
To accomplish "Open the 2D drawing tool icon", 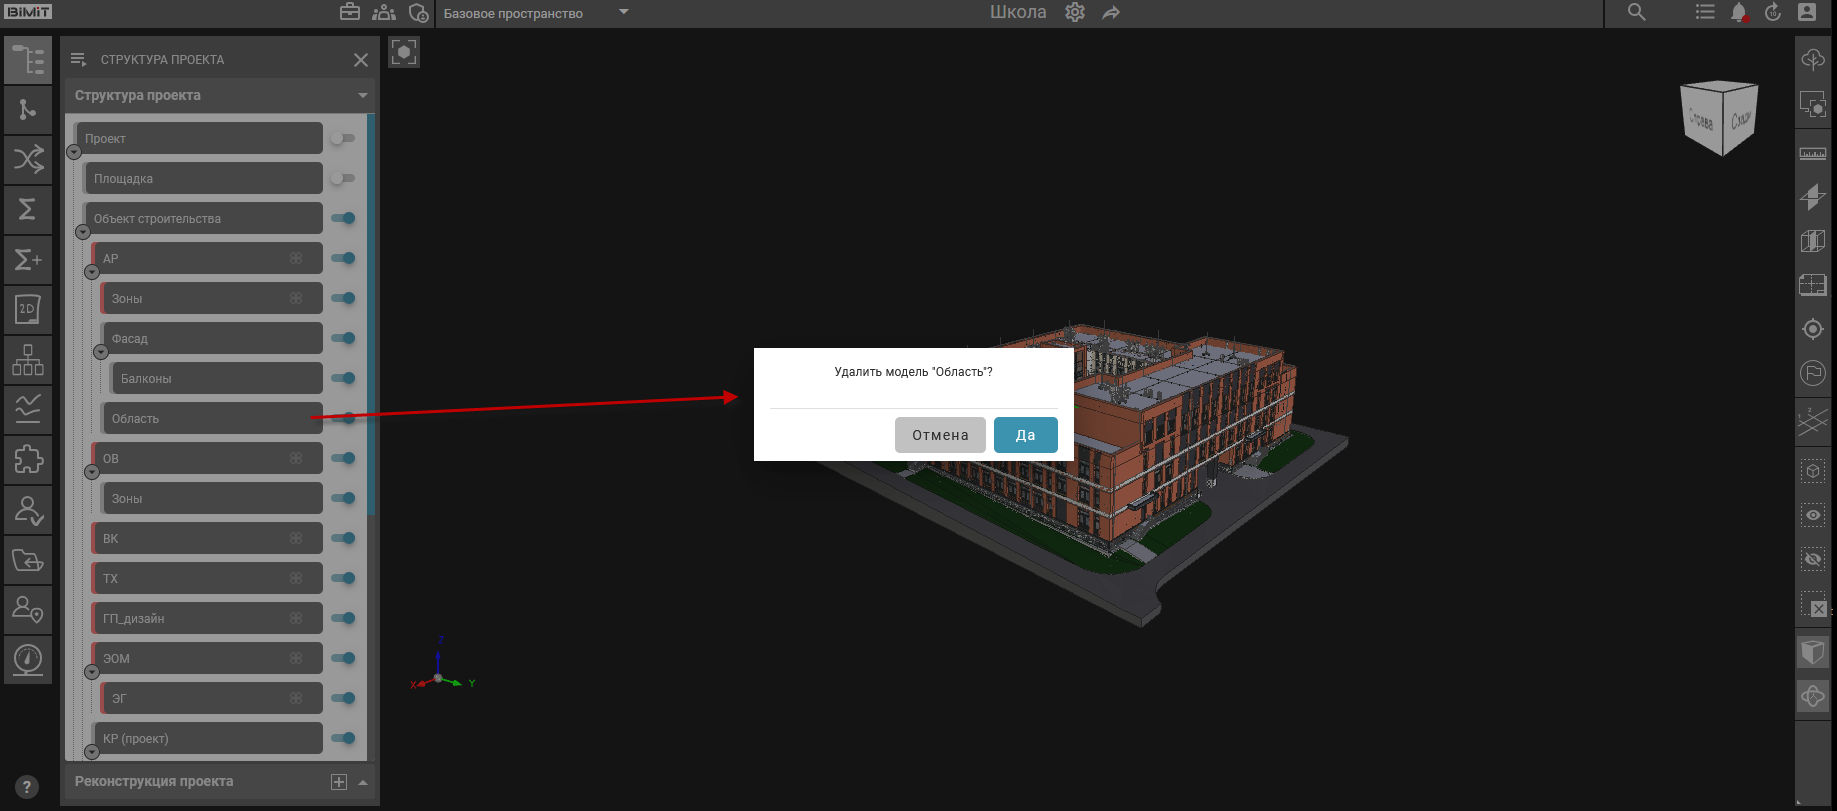I will (28, 309).
